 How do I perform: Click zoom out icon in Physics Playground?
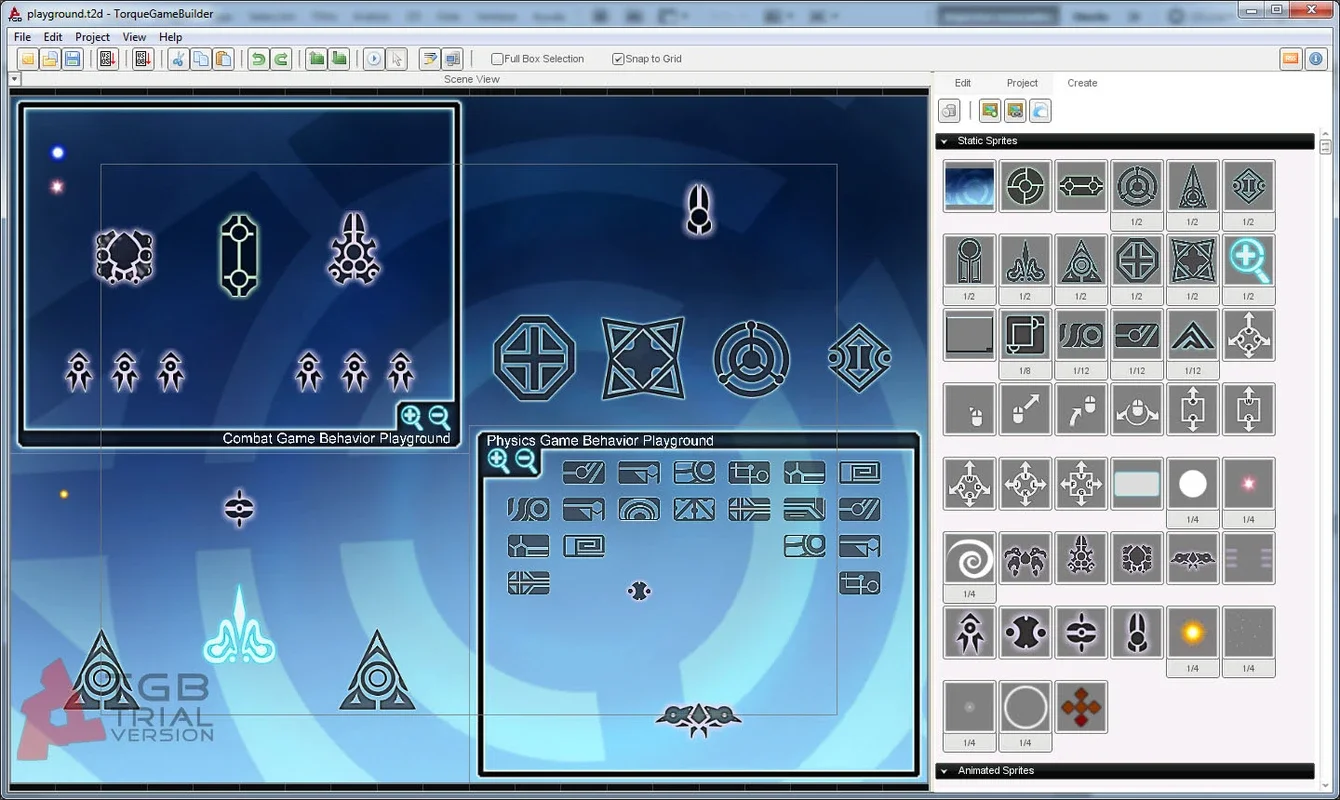pos(525,461)
